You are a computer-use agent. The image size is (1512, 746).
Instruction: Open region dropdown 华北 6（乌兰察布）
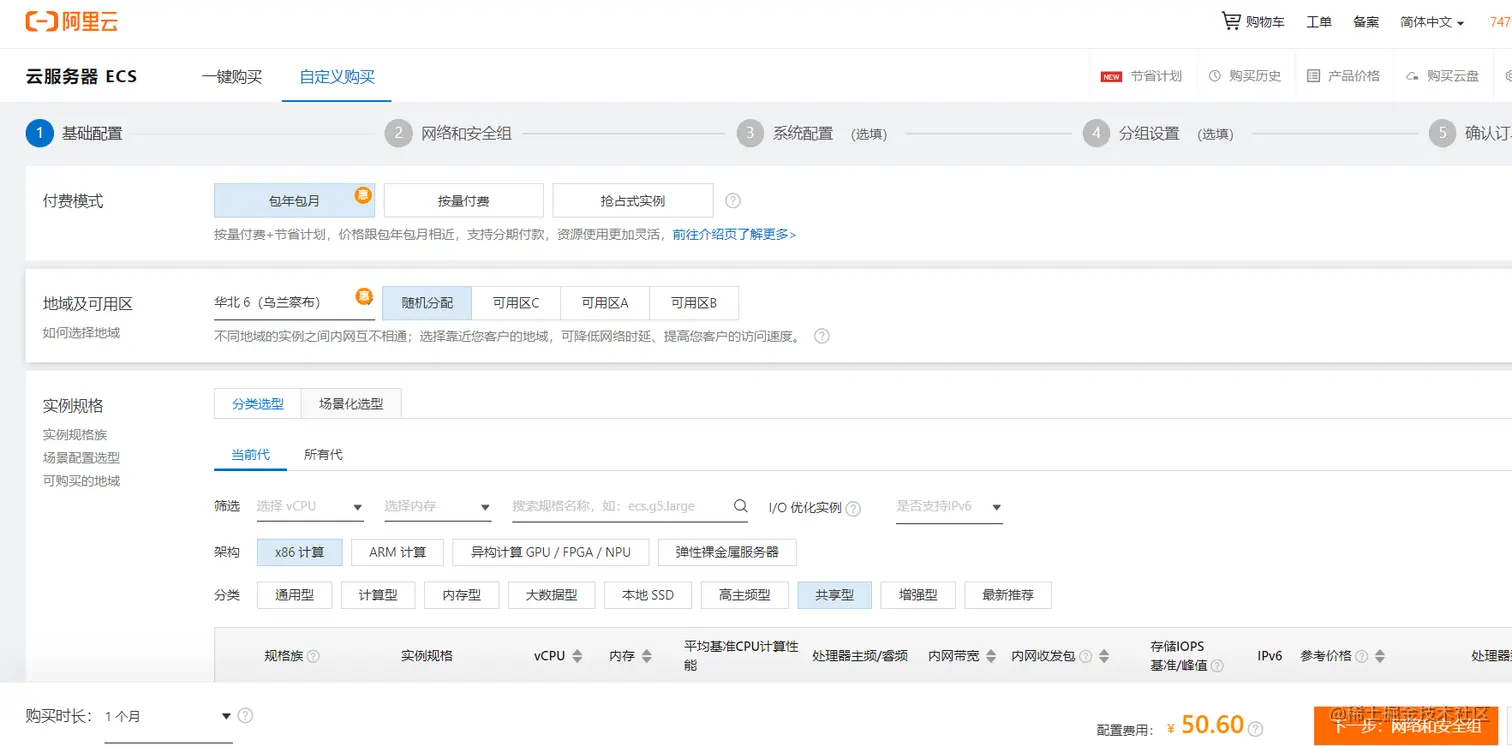294,302
